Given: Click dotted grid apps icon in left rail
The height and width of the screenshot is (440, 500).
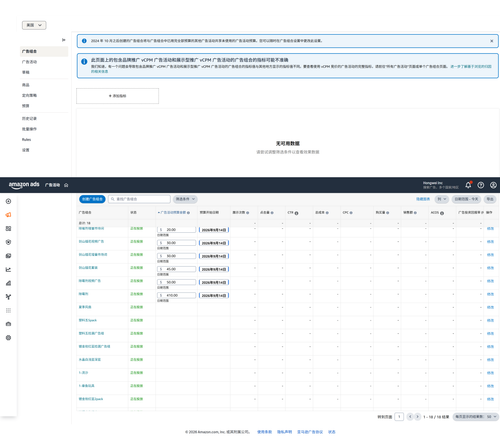Looking at the screenshot, I should [x=8, y=310].
